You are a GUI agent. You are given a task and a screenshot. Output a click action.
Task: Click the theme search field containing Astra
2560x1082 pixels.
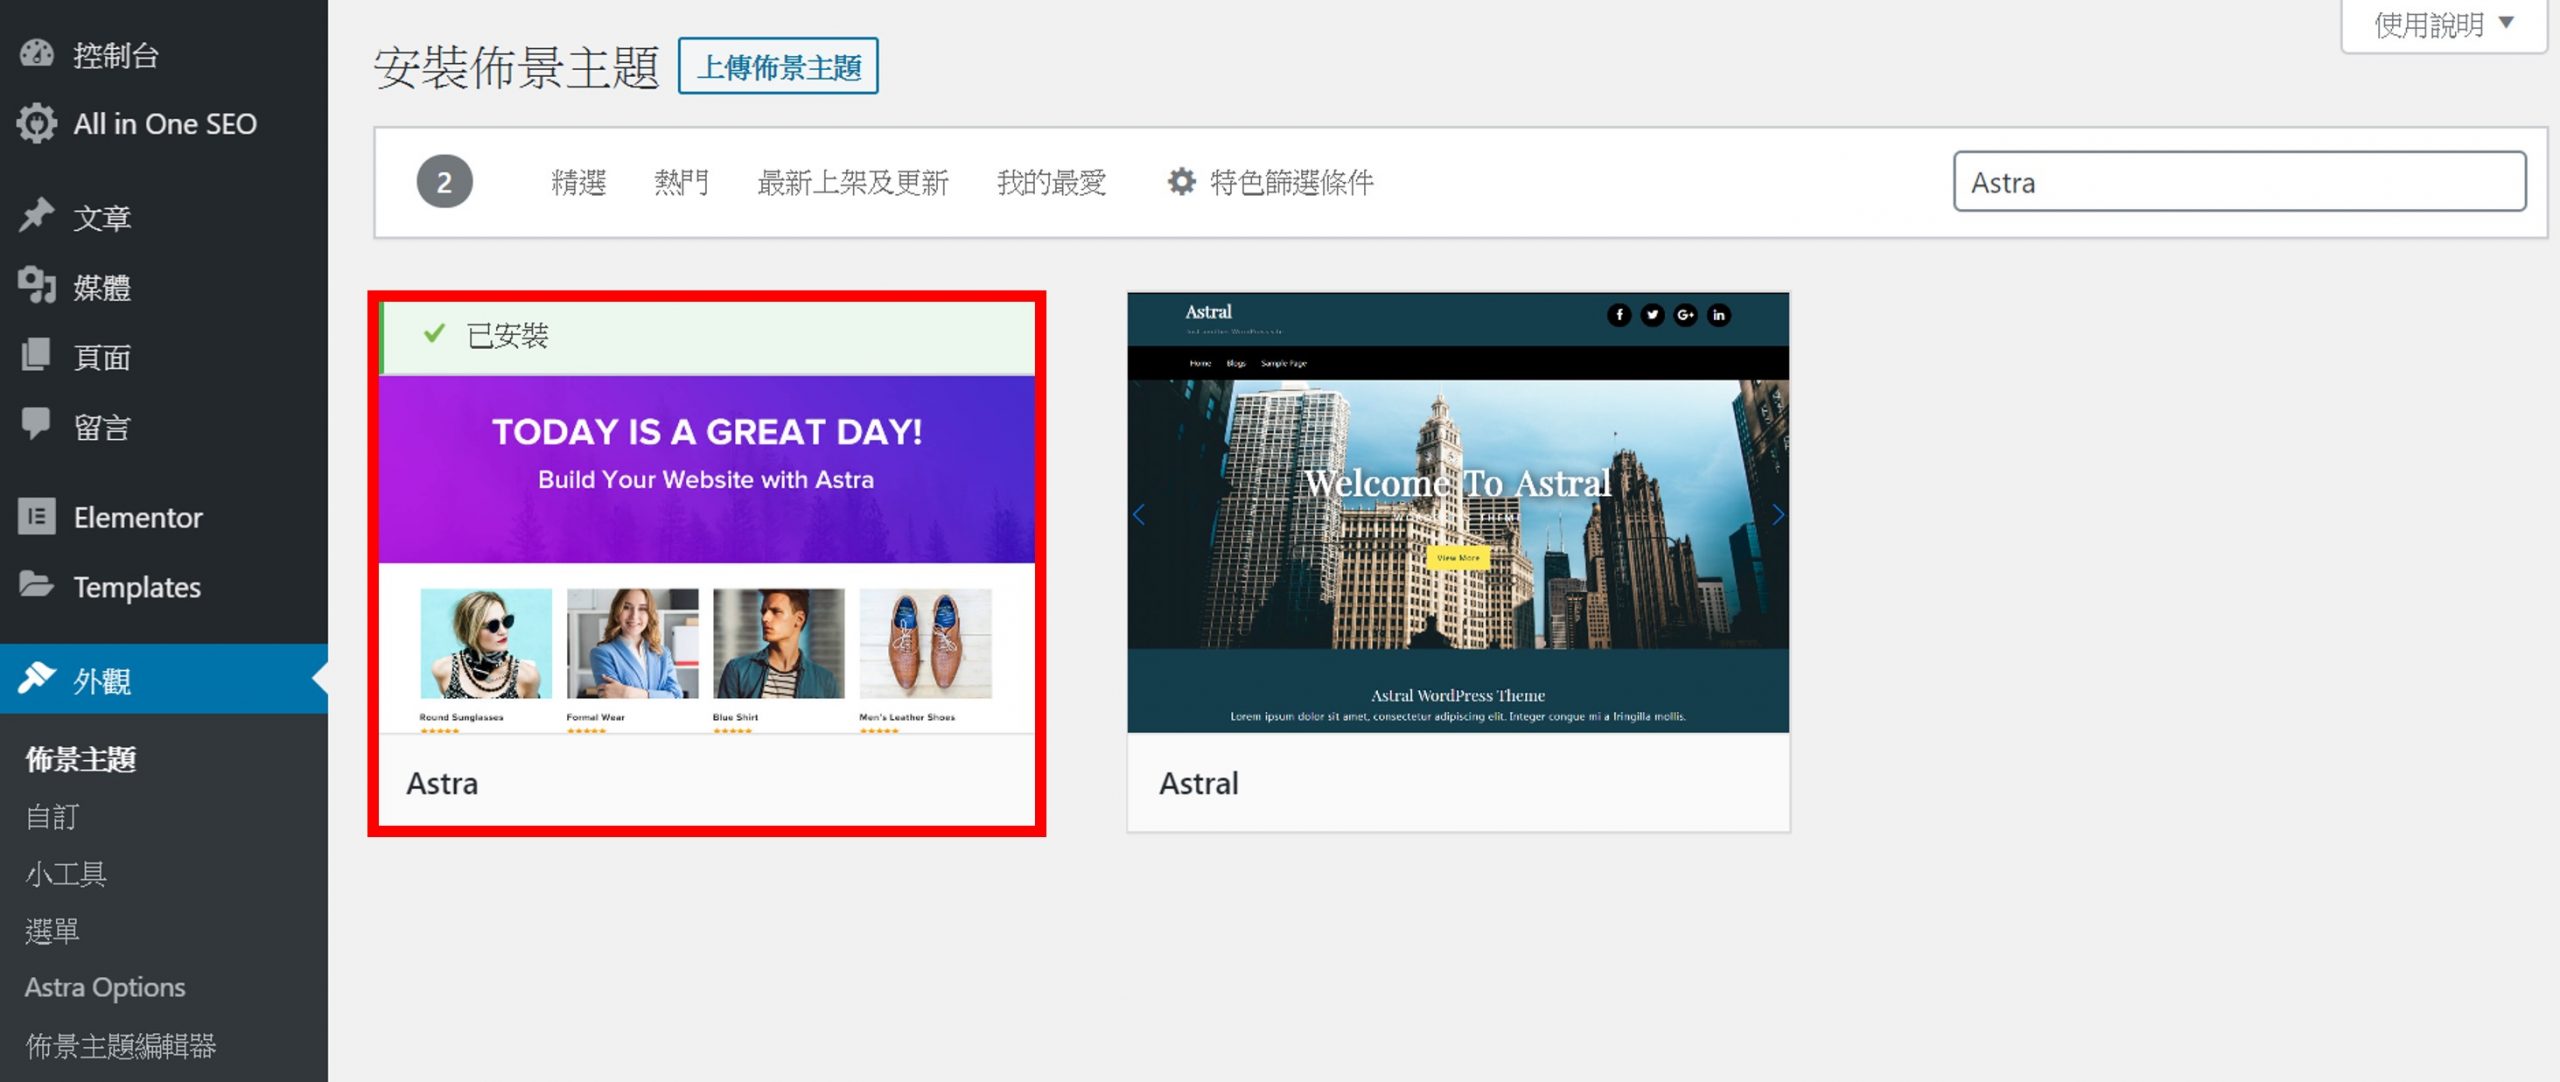click(x=2240, y=182)
